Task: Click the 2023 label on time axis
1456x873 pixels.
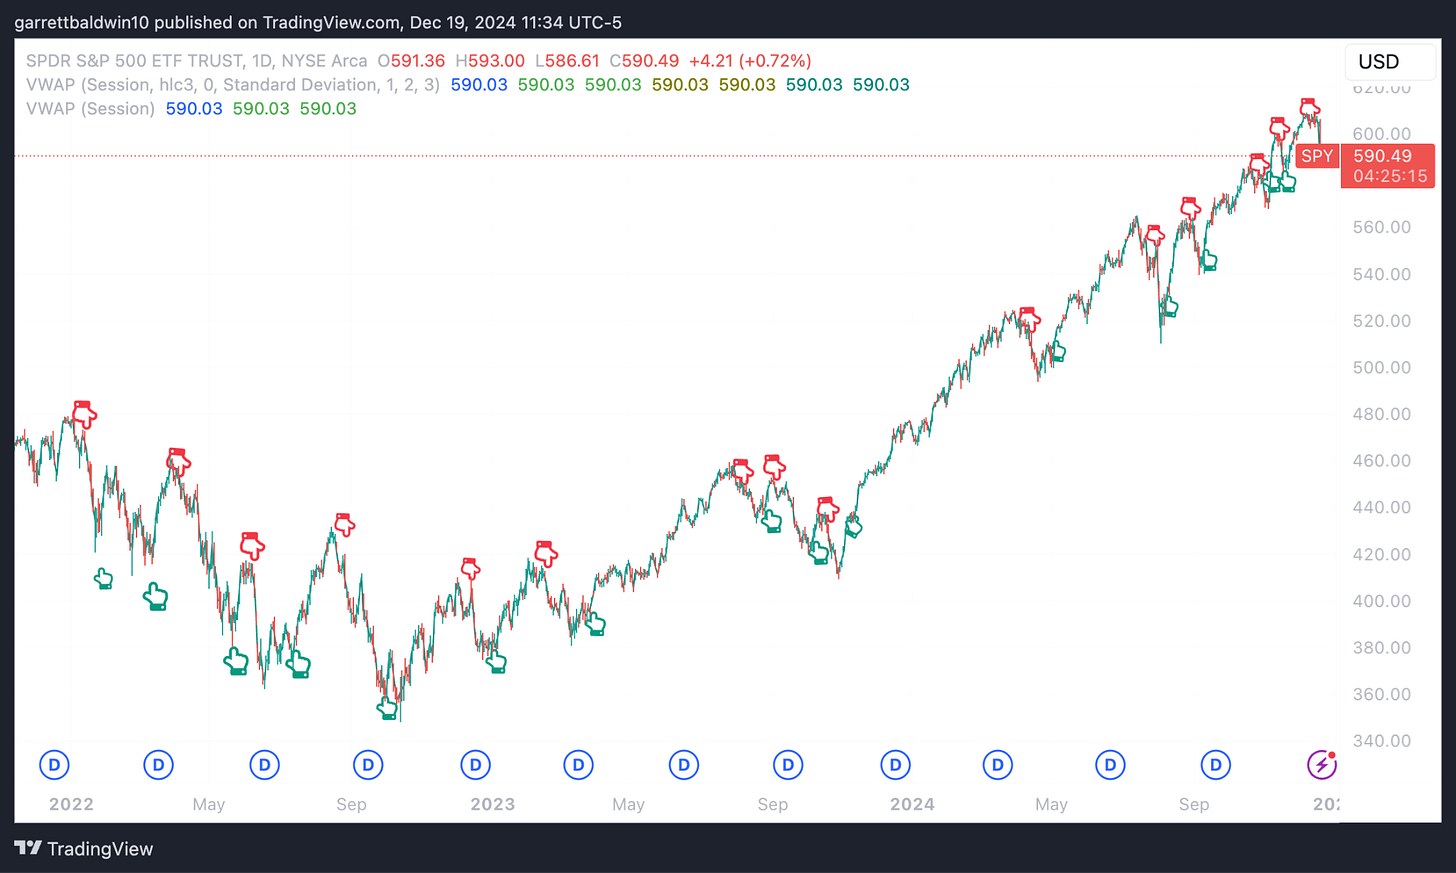Action: (492, 804)
